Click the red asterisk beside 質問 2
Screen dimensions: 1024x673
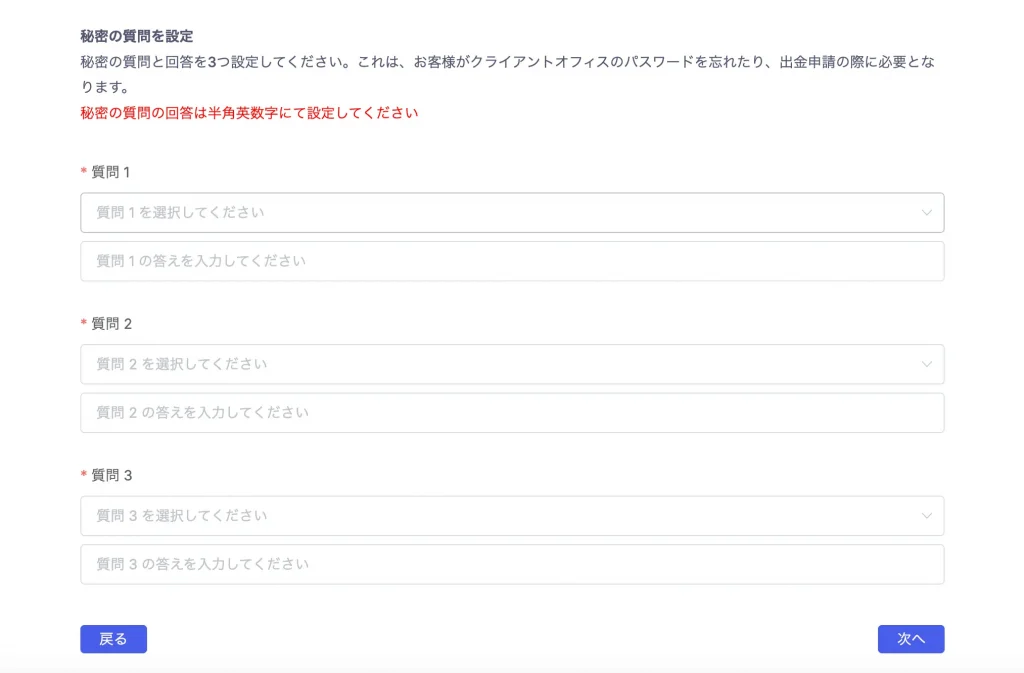tap(84, 322)
